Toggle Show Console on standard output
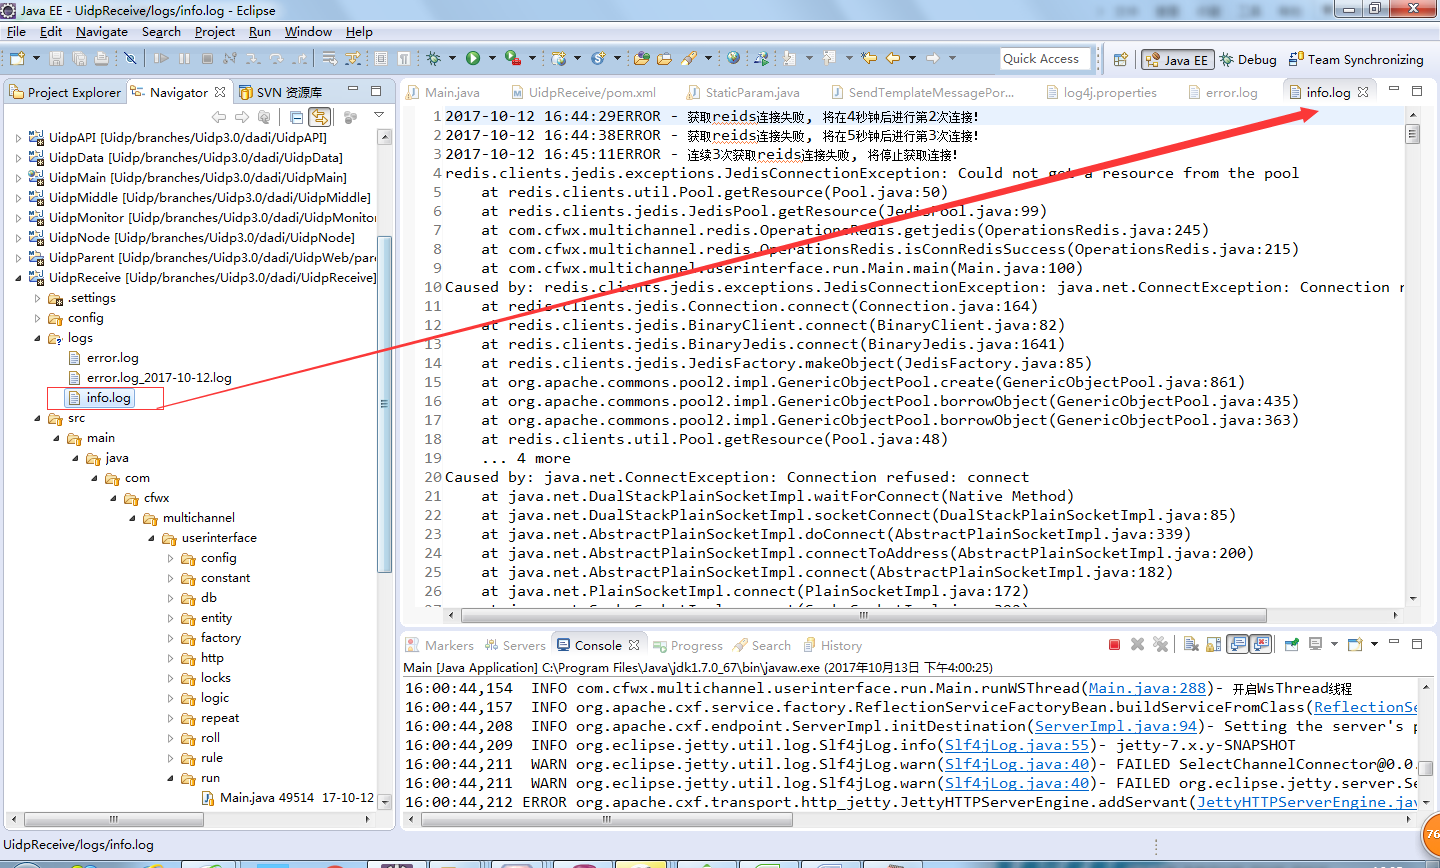Image resolution: width=1440 pixels, height=868 pixels. (1237, 645)
